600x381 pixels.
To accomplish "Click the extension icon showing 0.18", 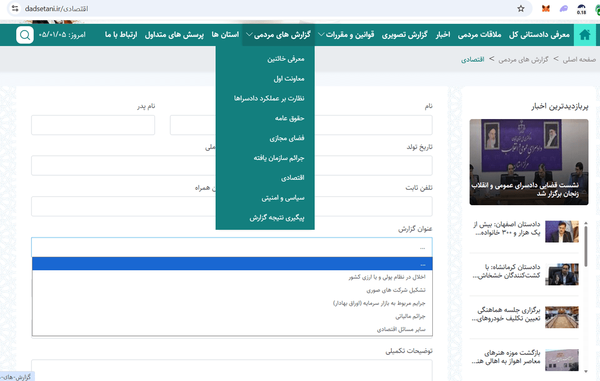I will tap(581, 9).
